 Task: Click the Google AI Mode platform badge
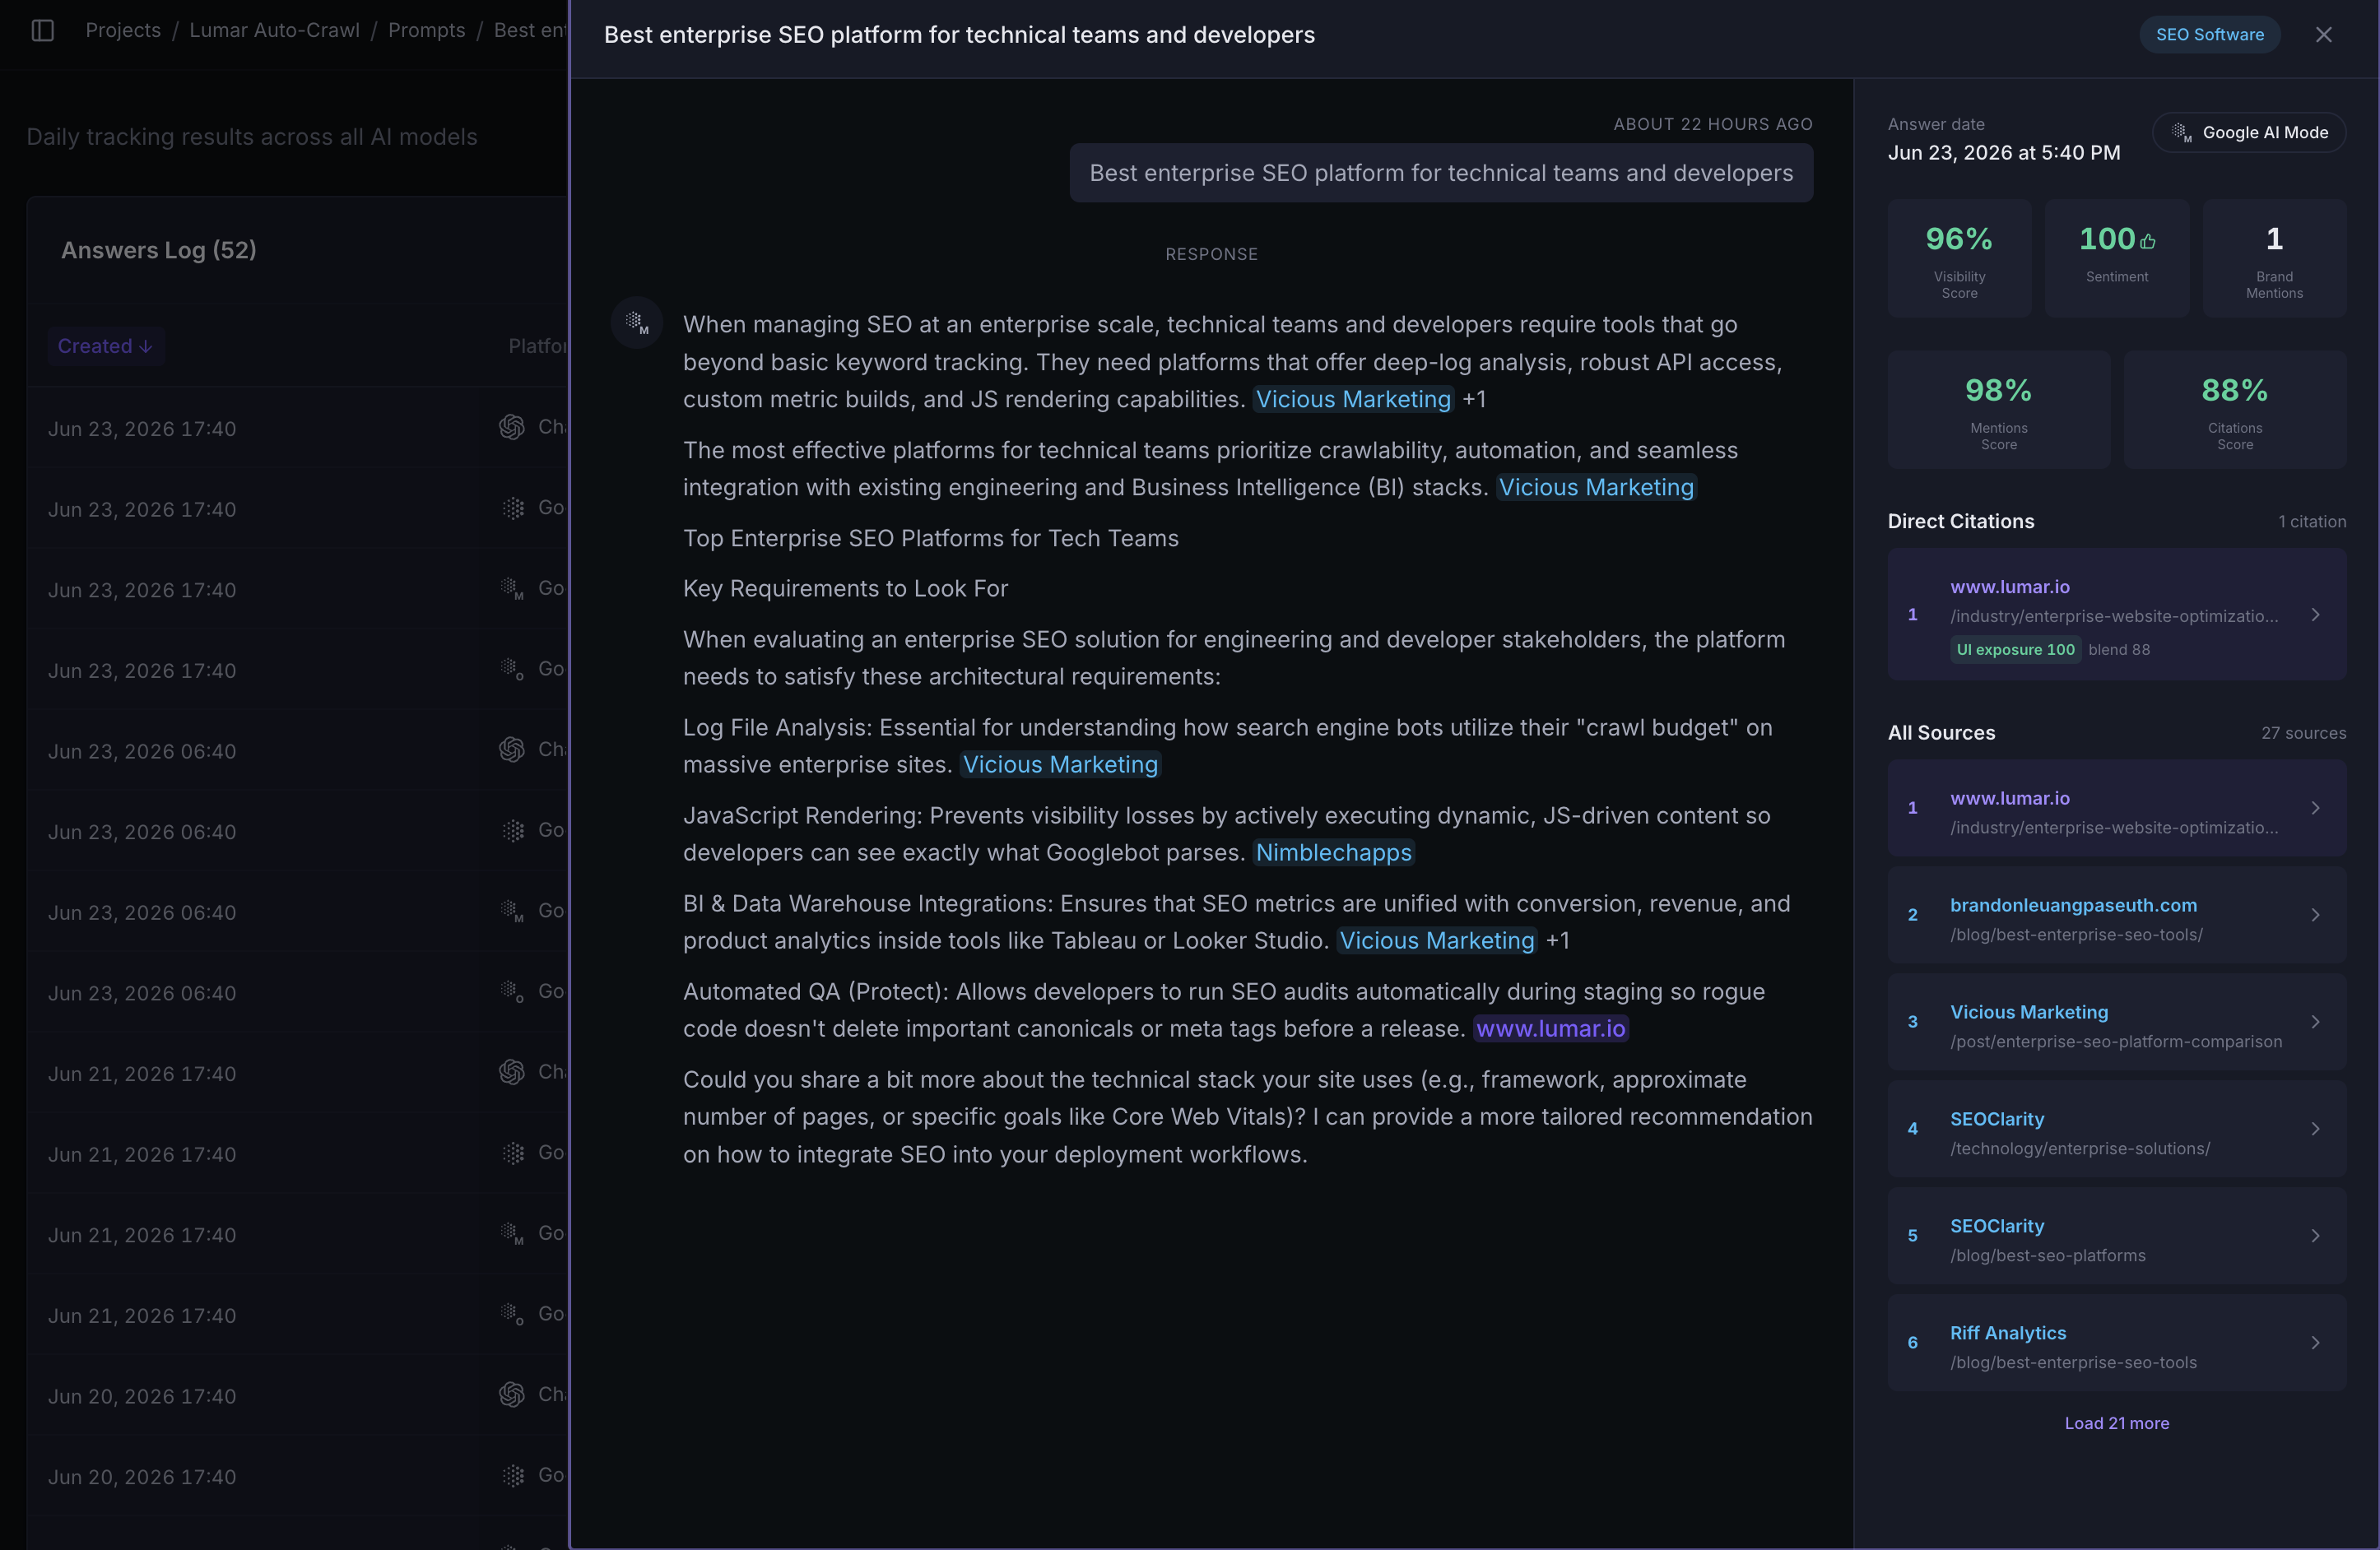point(2248,133)
